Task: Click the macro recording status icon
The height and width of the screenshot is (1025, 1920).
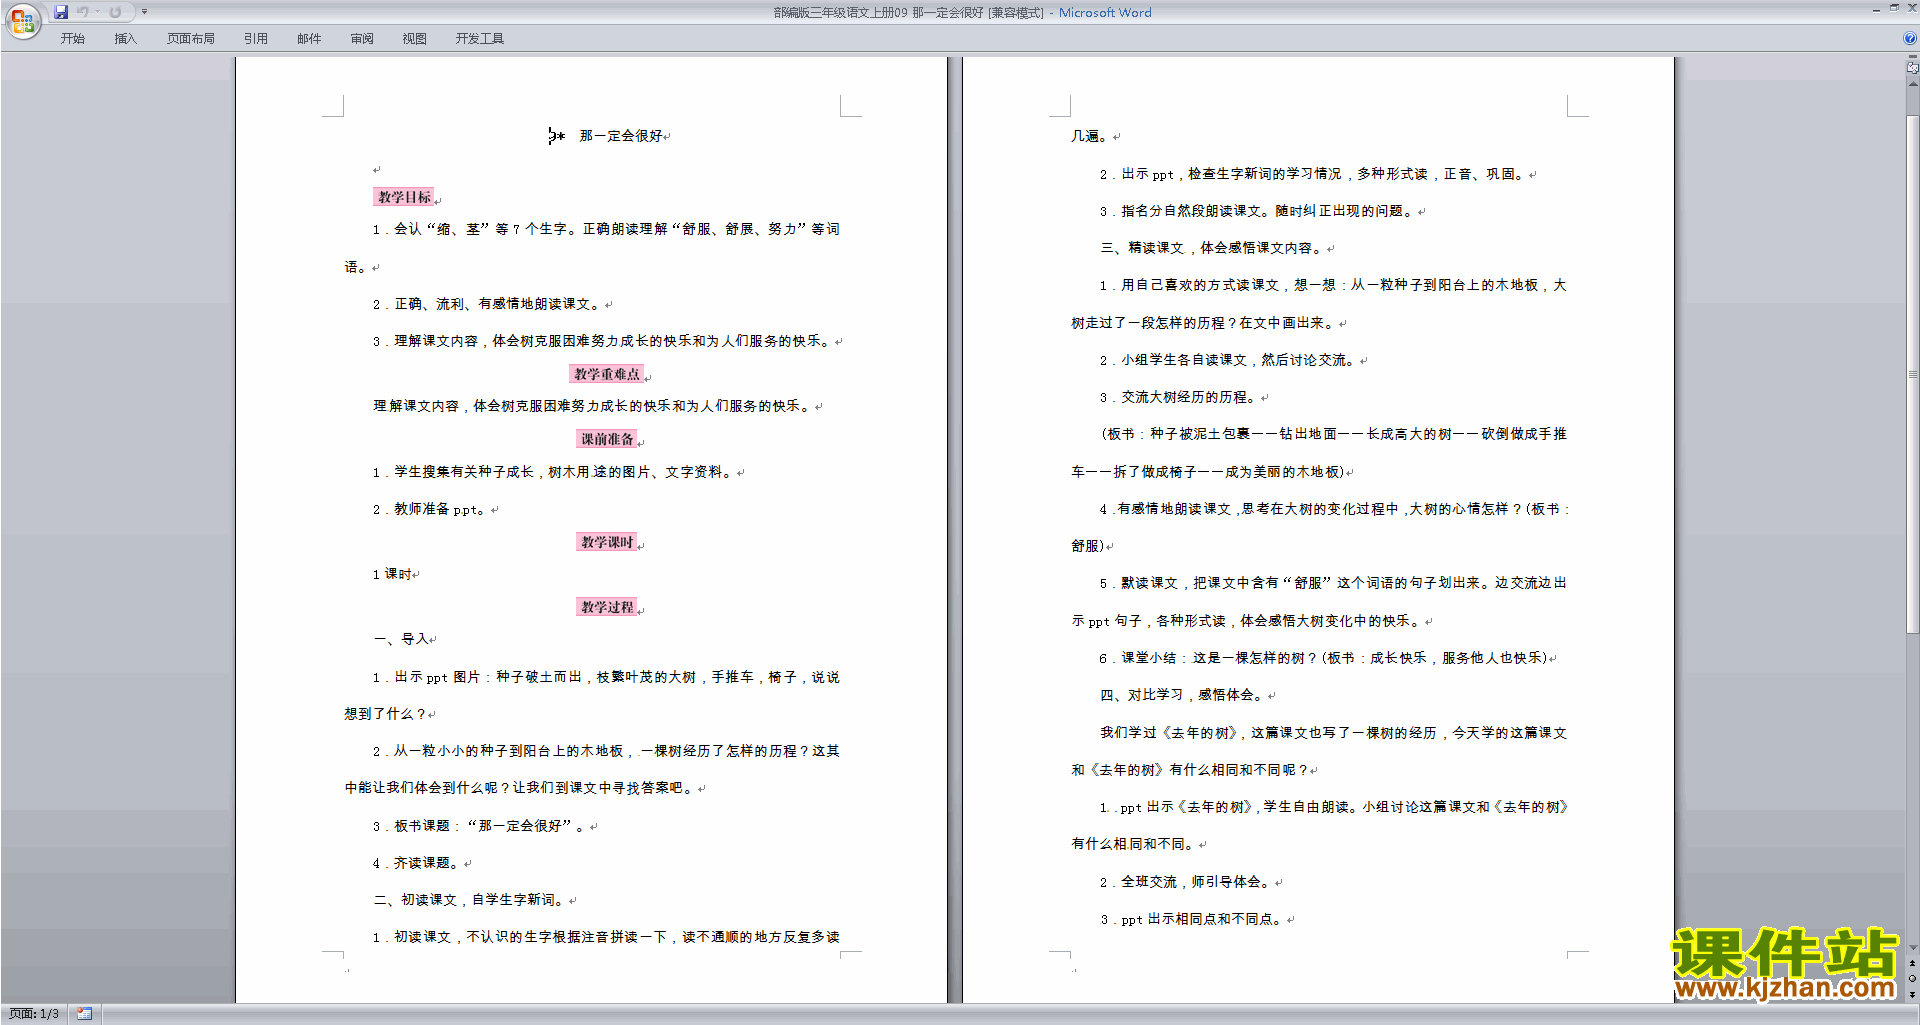Action: [85, 1014]
